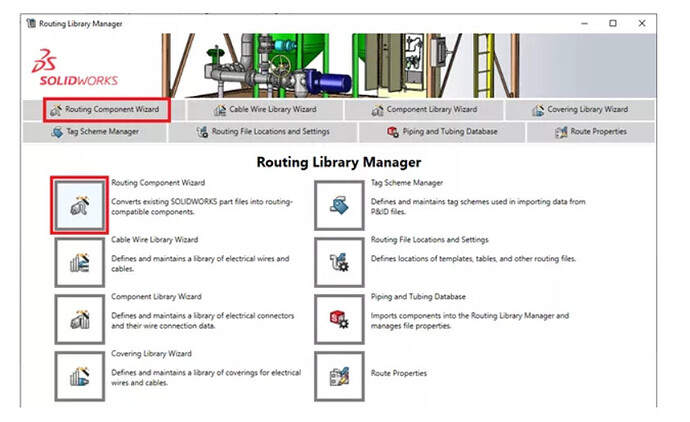Select the Covering Library Wizard tab
The image size is (690, 422).
[x=580, y=110]
